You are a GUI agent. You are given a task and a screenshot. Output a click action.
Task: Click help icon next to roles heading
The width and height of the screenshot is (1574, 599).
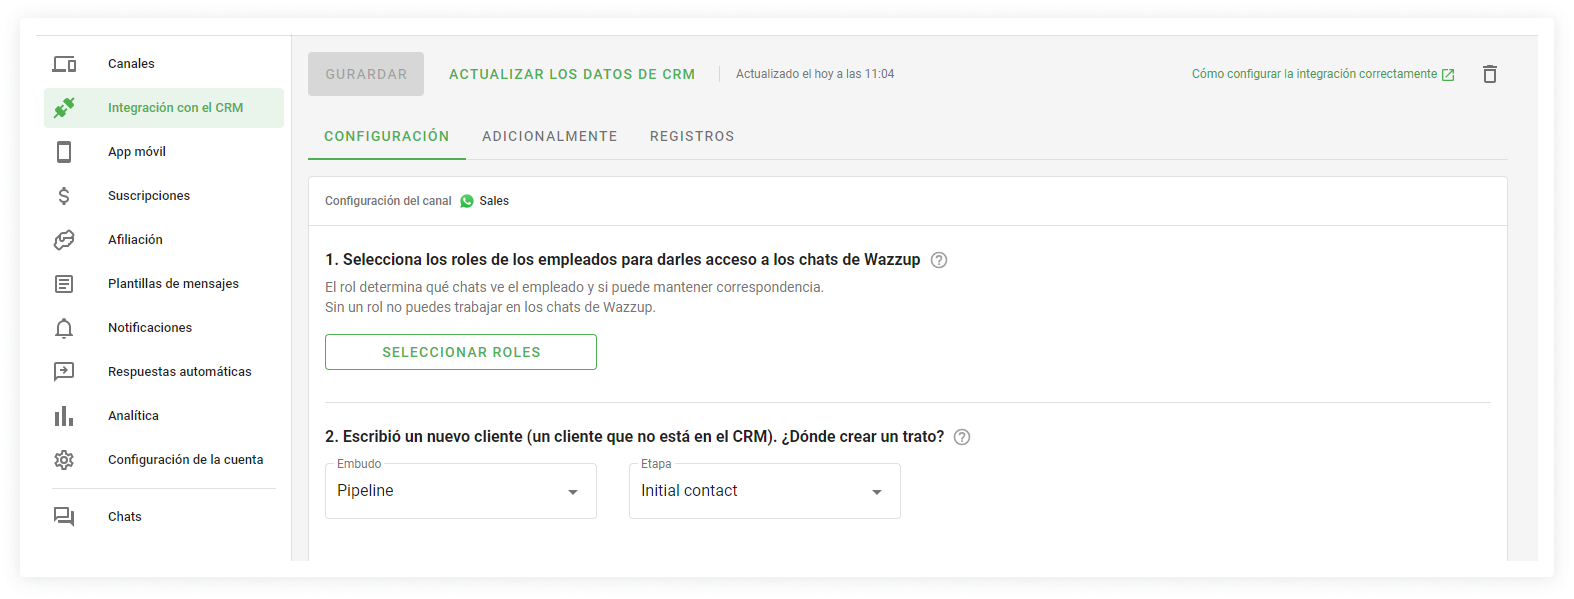pyautogui.click(x=938, y=260)
